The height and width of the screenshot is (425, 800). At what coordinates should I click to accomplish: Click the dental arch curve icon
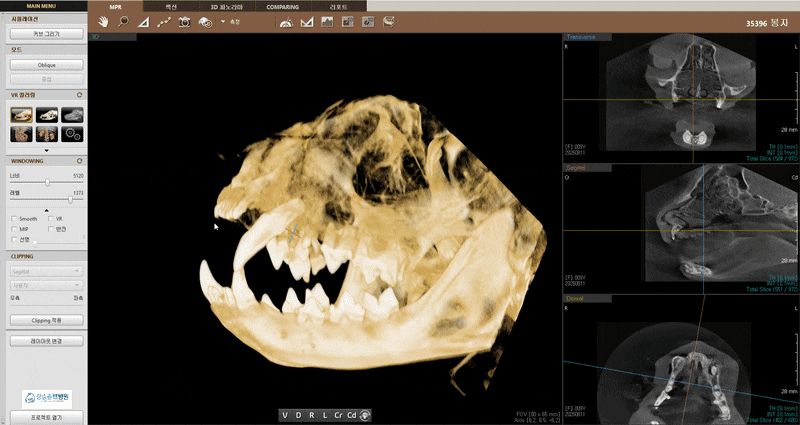click(x=286, y=22)
